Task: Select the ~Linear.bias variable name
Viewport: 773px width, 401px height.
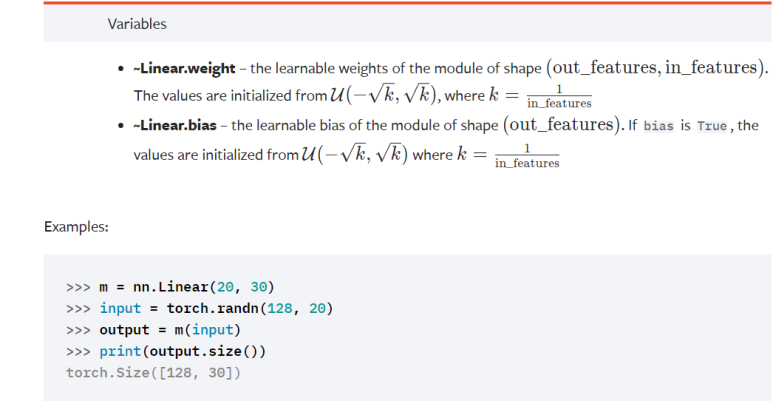Action: point(175,126)
